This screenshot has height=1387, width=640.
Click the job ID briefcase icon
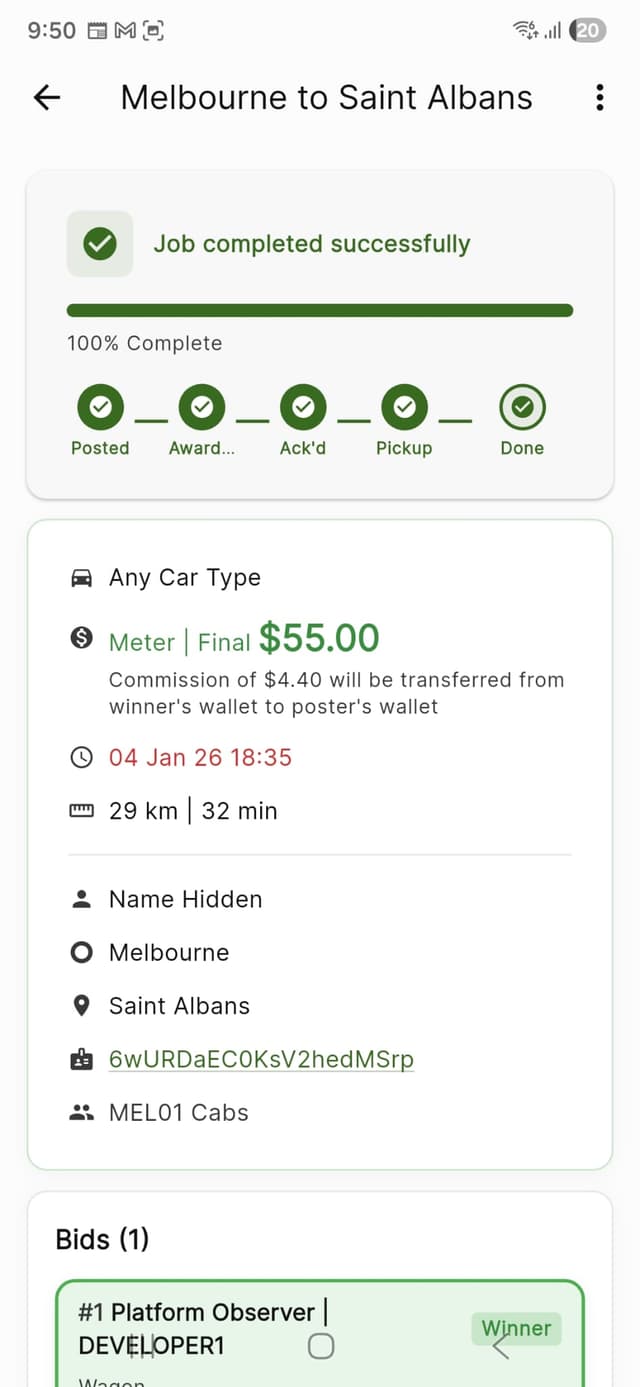pos(83,1058)
